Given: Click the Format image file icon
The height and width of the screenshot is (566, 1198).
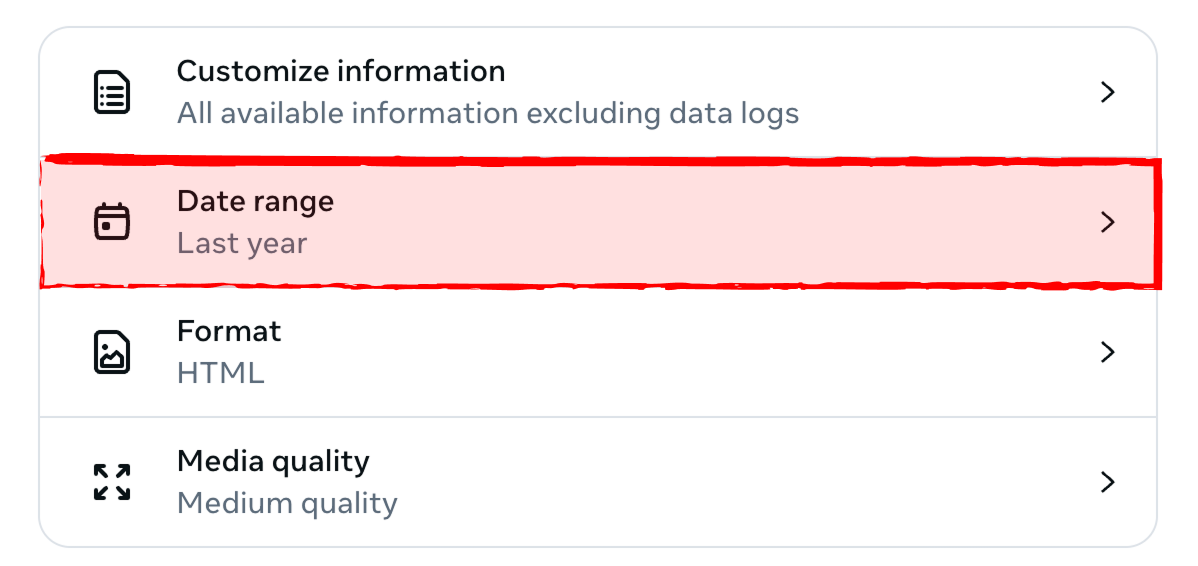Looking at the screenshot, I should [112, 352].
